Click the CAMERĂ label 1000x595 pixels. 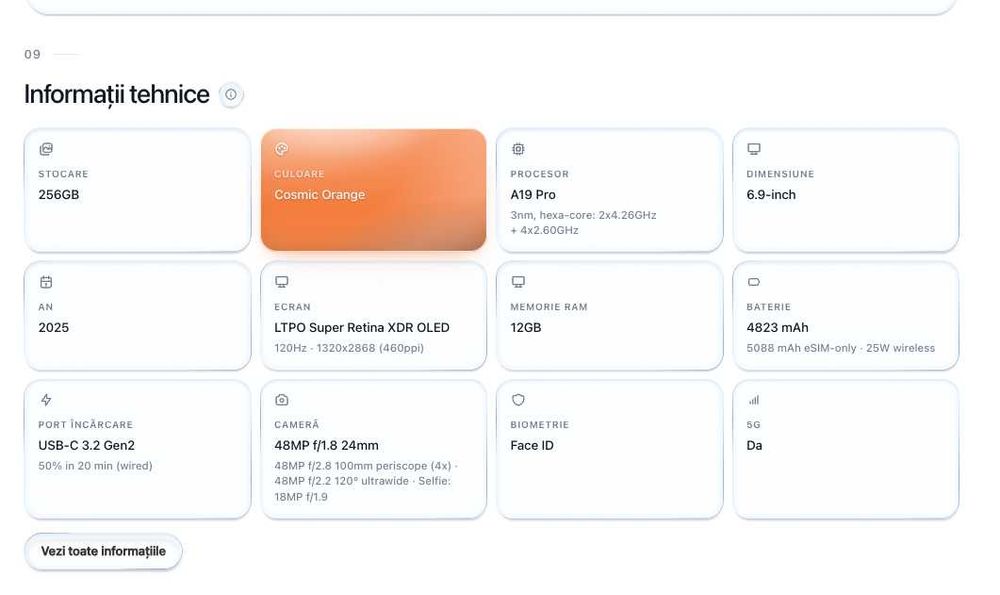tap(297, 425)
